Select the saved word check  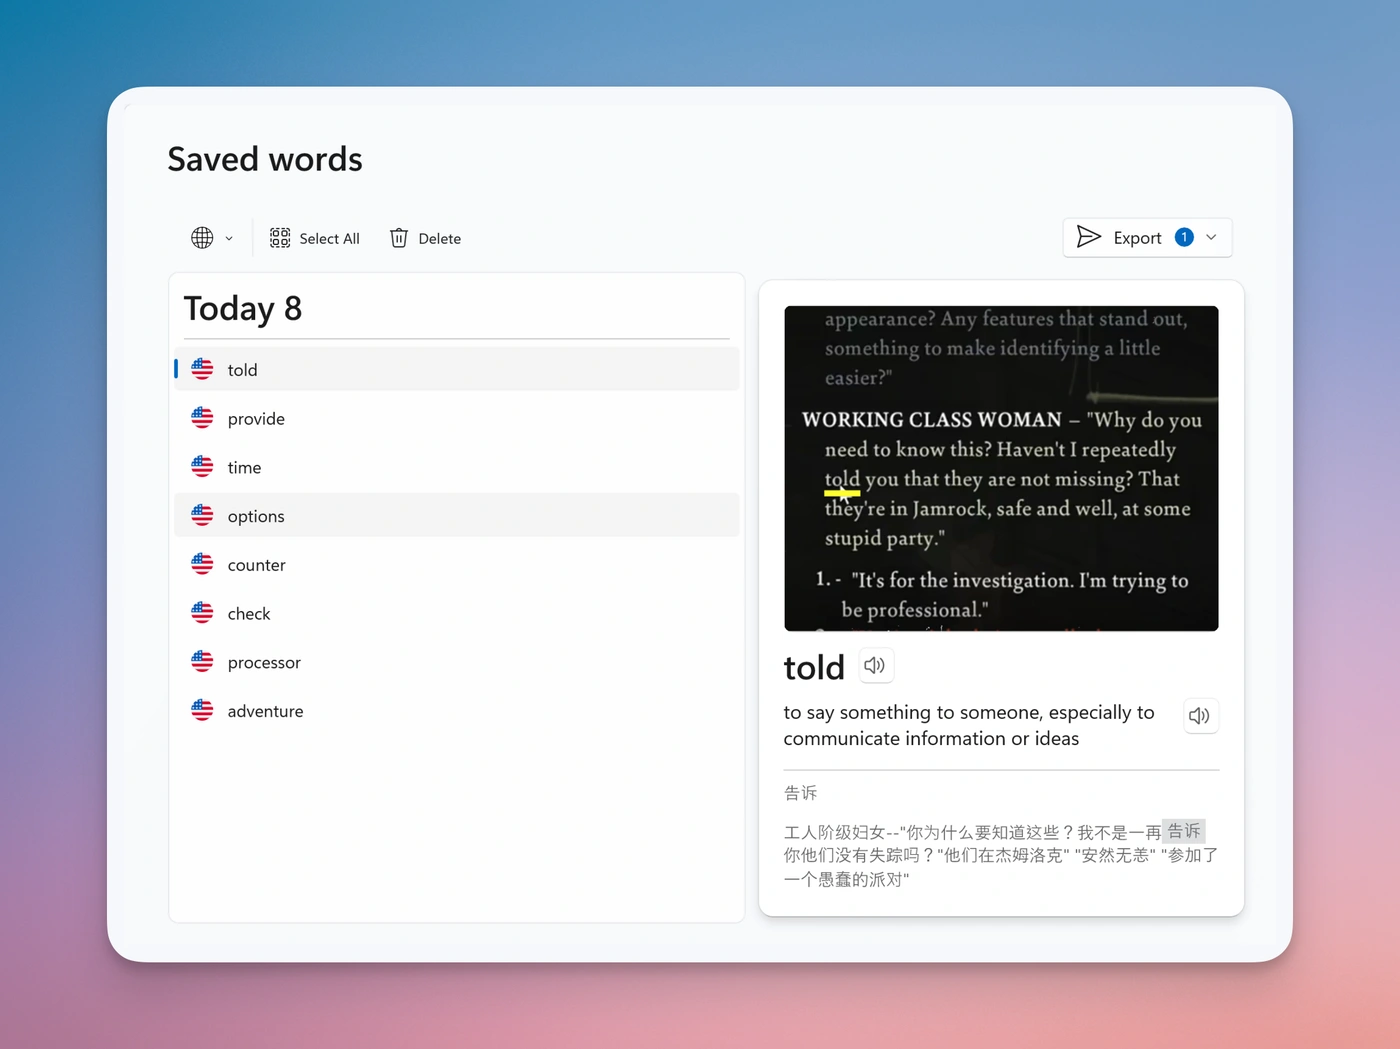point(249,613)
